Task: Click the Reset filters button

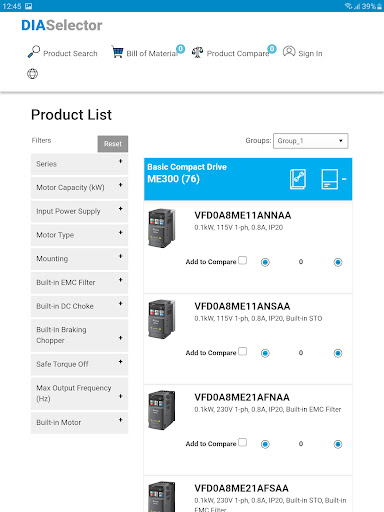Action: click(113, 144)
